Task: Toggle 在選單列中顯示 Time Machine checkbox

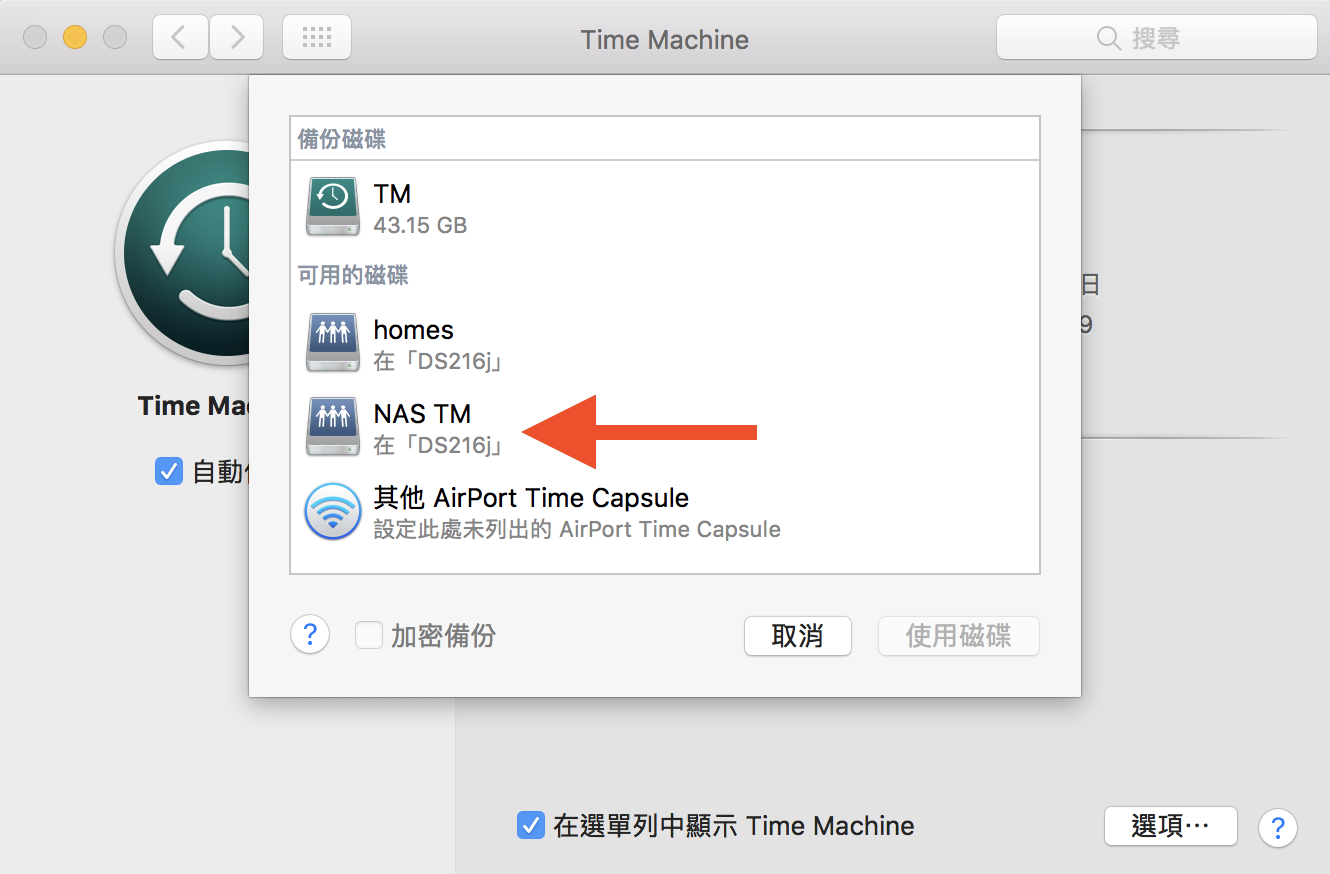Action: click(x=530, y=826)
